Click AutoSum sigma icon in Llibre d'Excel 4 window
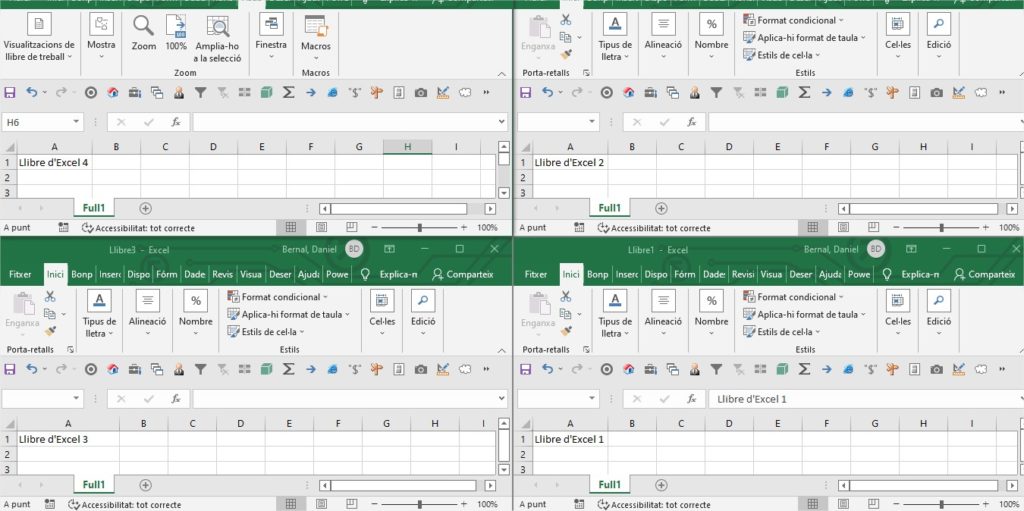This screenshot has width=1024, height=511. pos(288,93)
